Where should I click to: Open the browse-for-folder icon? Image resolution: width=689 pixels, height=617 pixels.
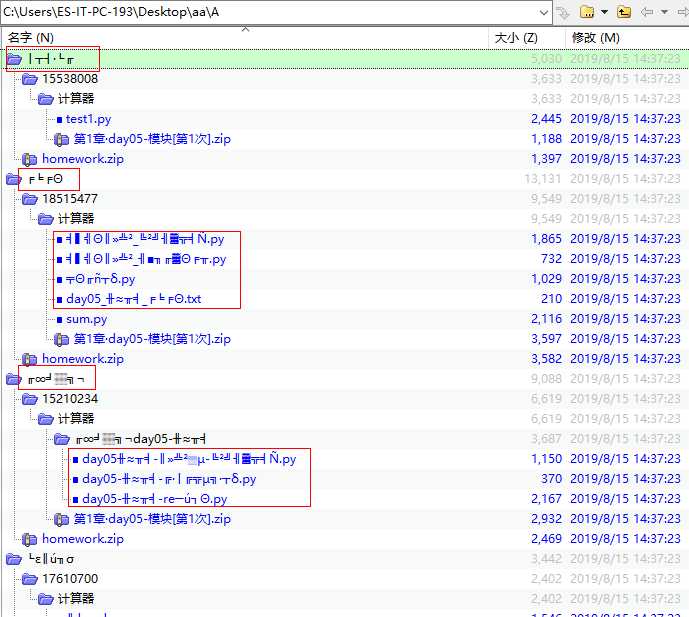(x=587, y=12)
